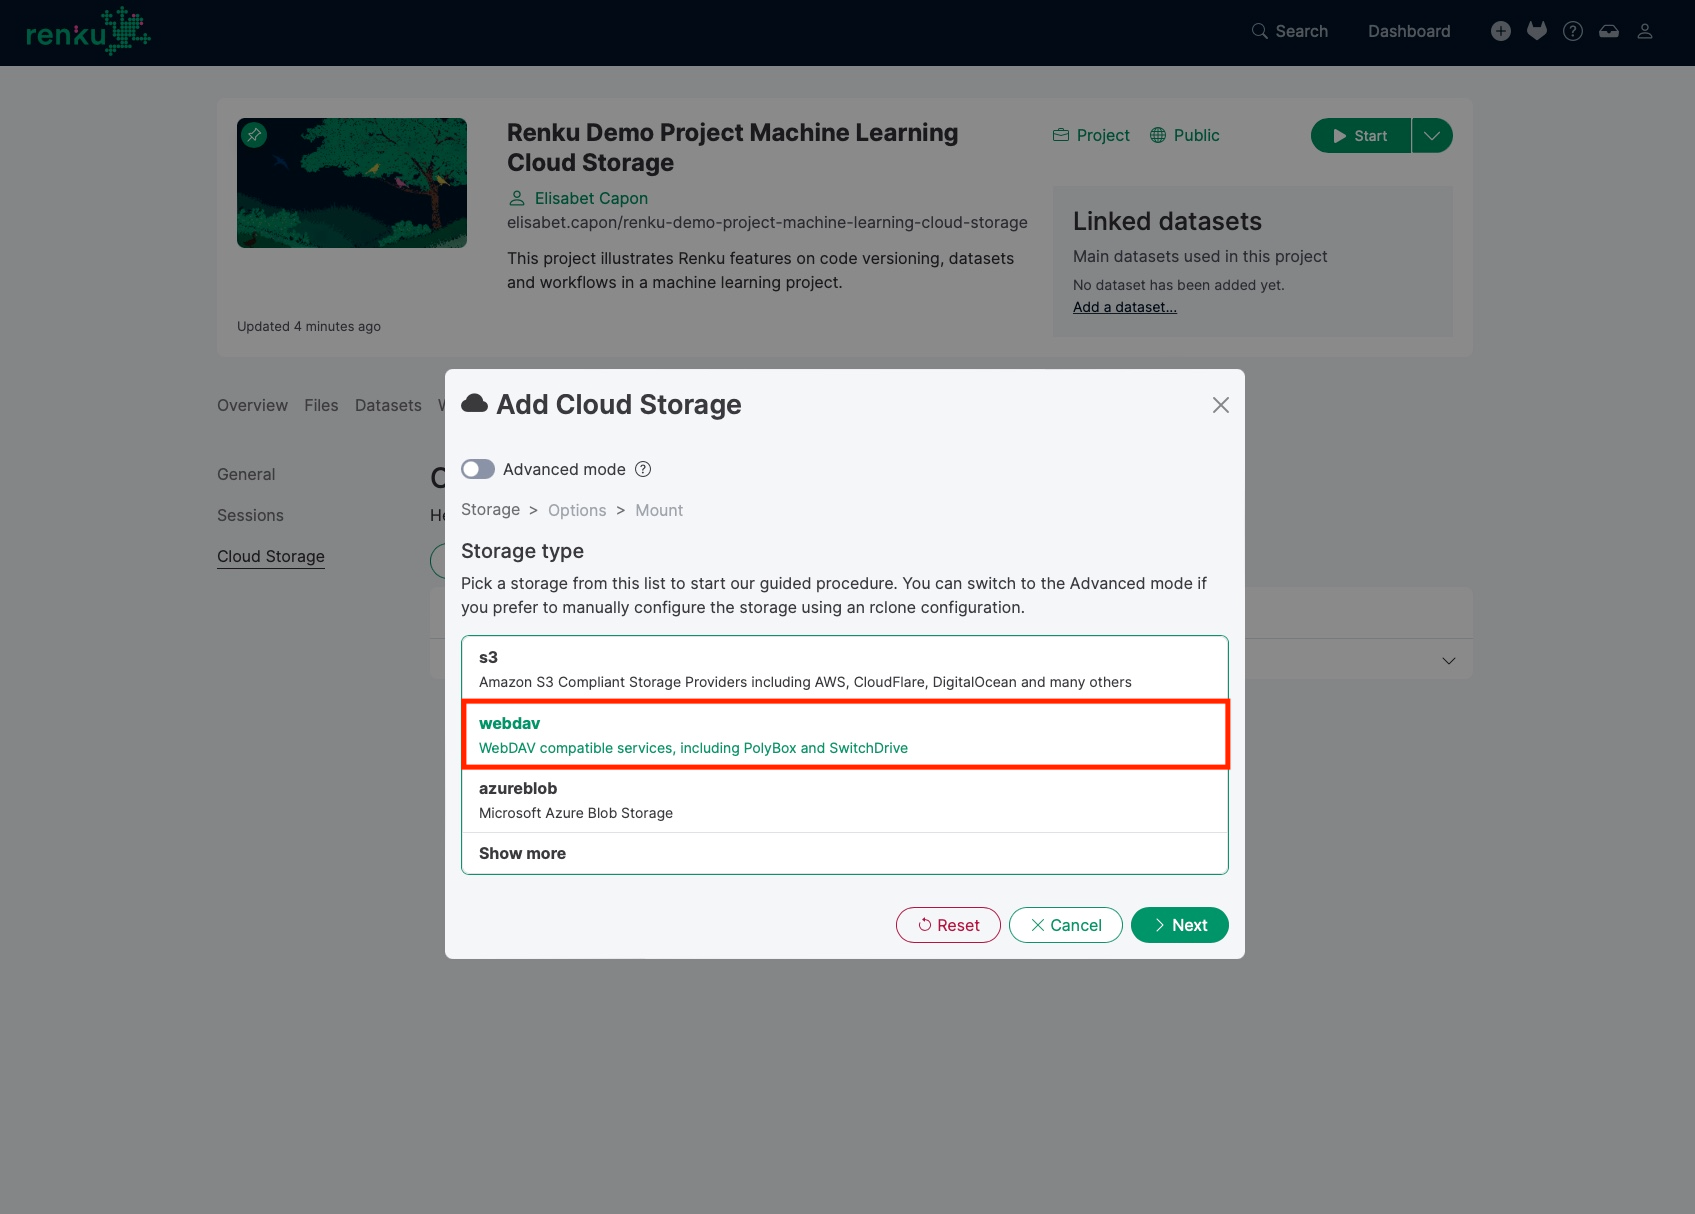Viewport: 1695px width, 1214px height.
Task: Open the user account icon
Action: 1645,31
